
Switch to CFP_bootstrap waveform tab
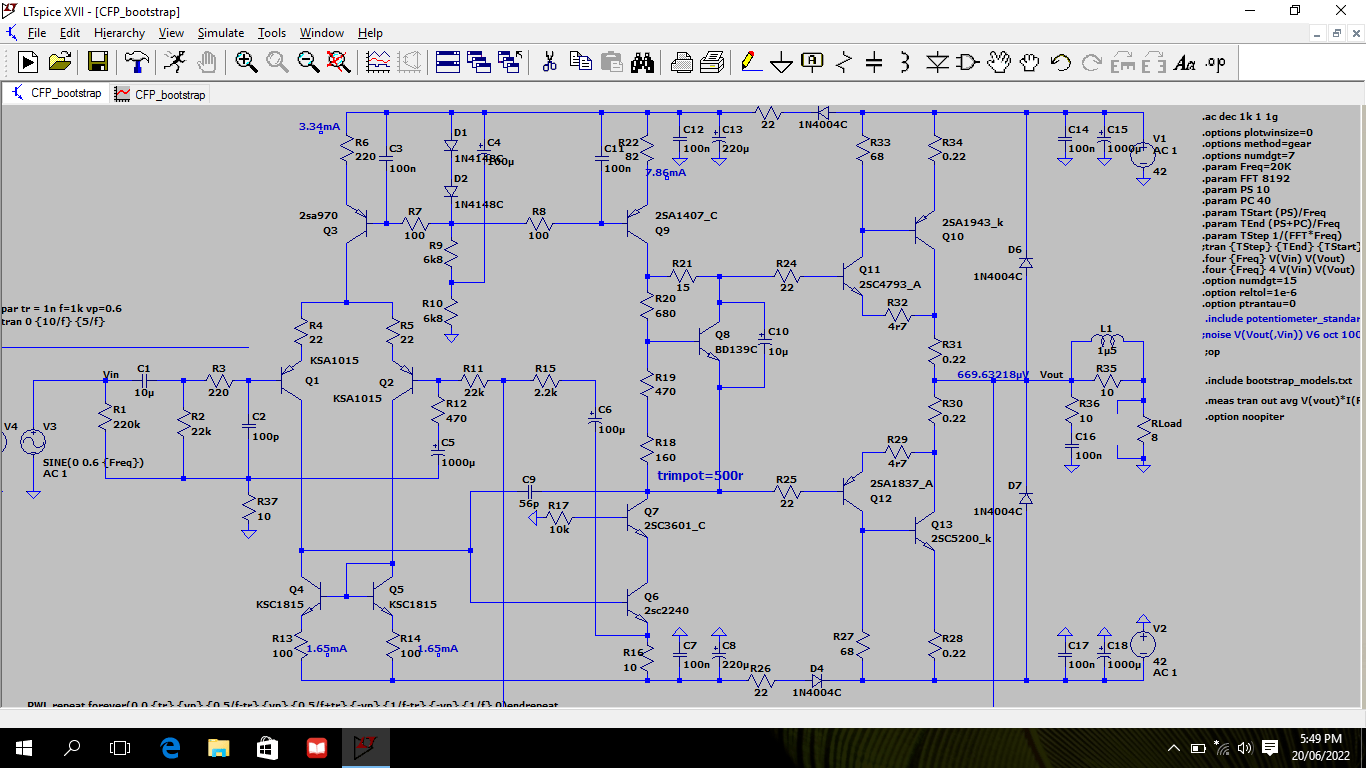pyautogui.click(x=160, y=94)
